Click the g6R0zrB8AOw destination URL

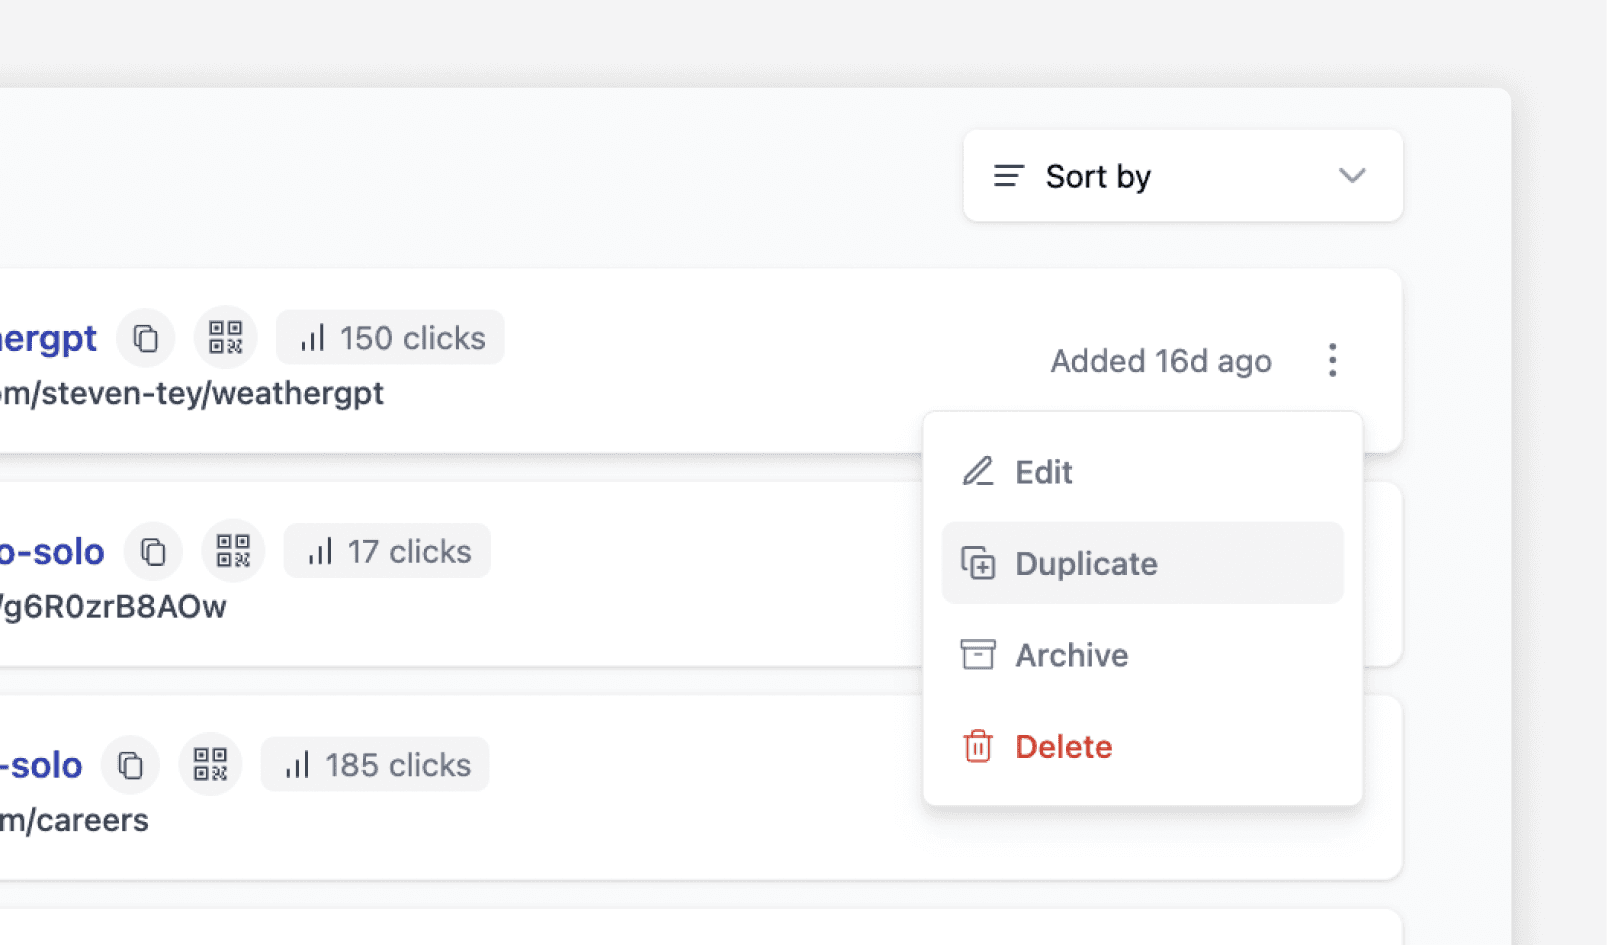click(x=113, y=607)
